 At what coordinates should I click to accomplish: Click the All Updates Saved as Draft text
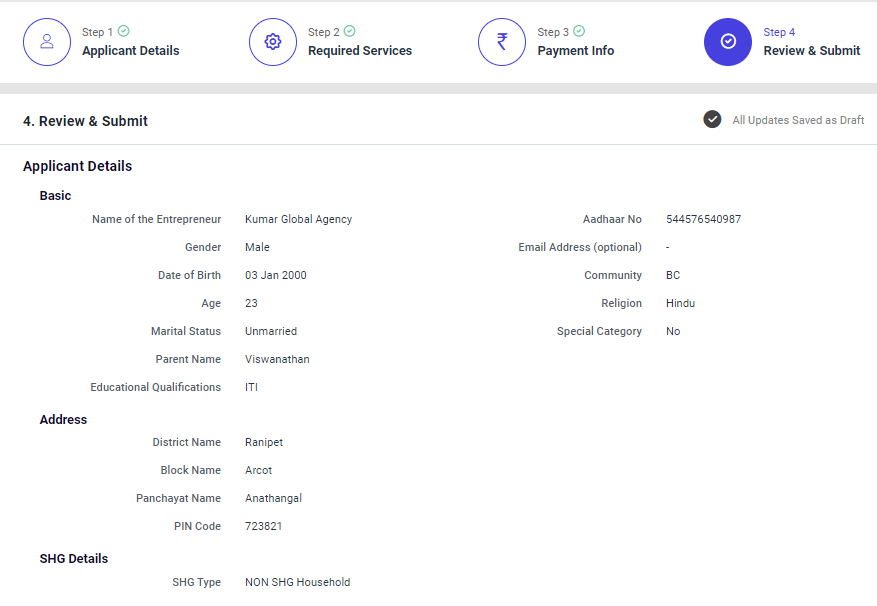tap(798, 121)
